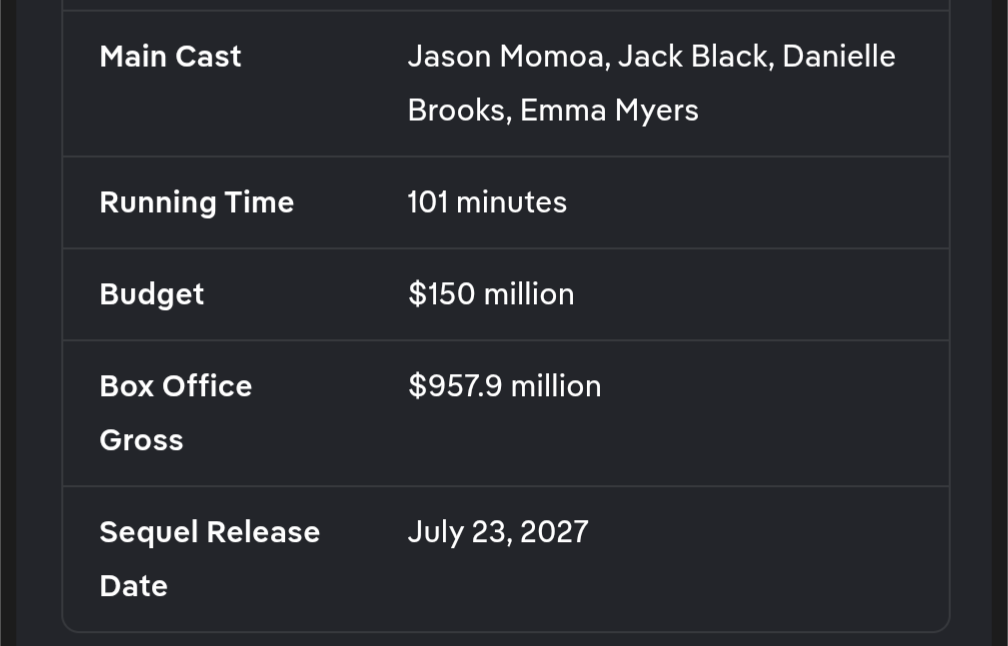The height and width of the screenshot is (646, 1008).
Task: Click the word million after $150
Action: click(x=529, y=294)
